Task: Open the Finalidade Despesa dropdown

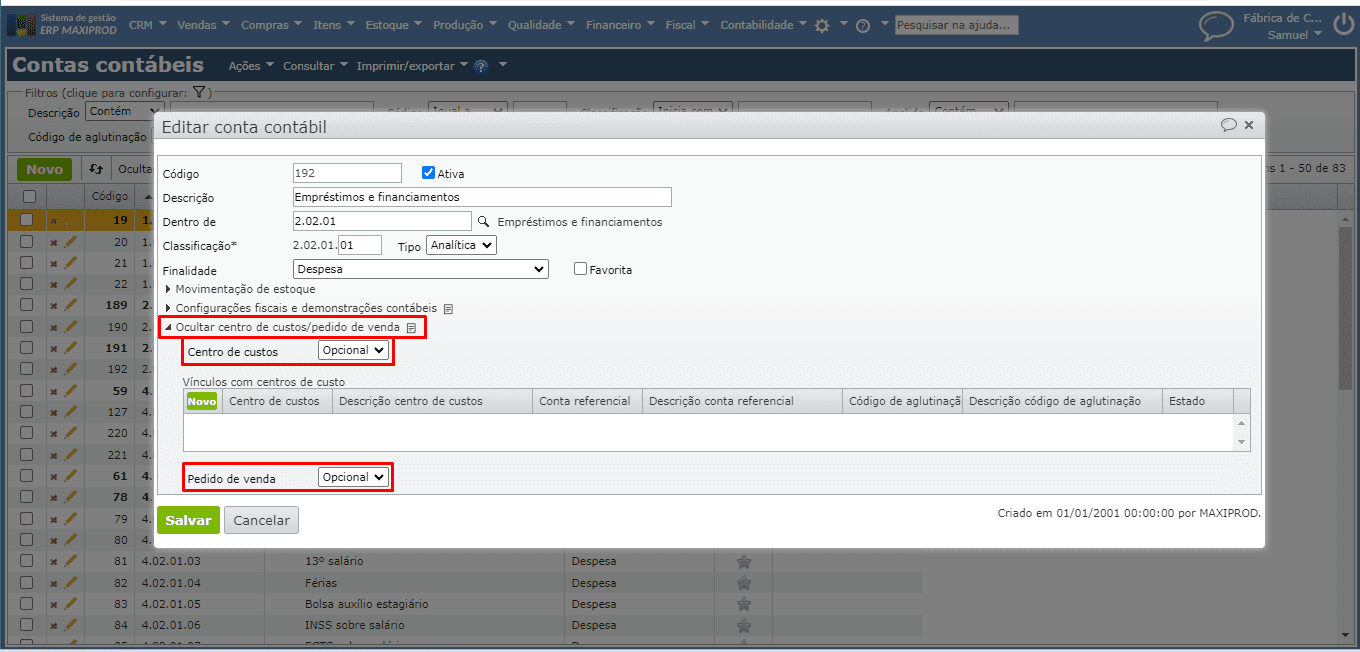Action: pyautogui.click(x=421, y=269)
